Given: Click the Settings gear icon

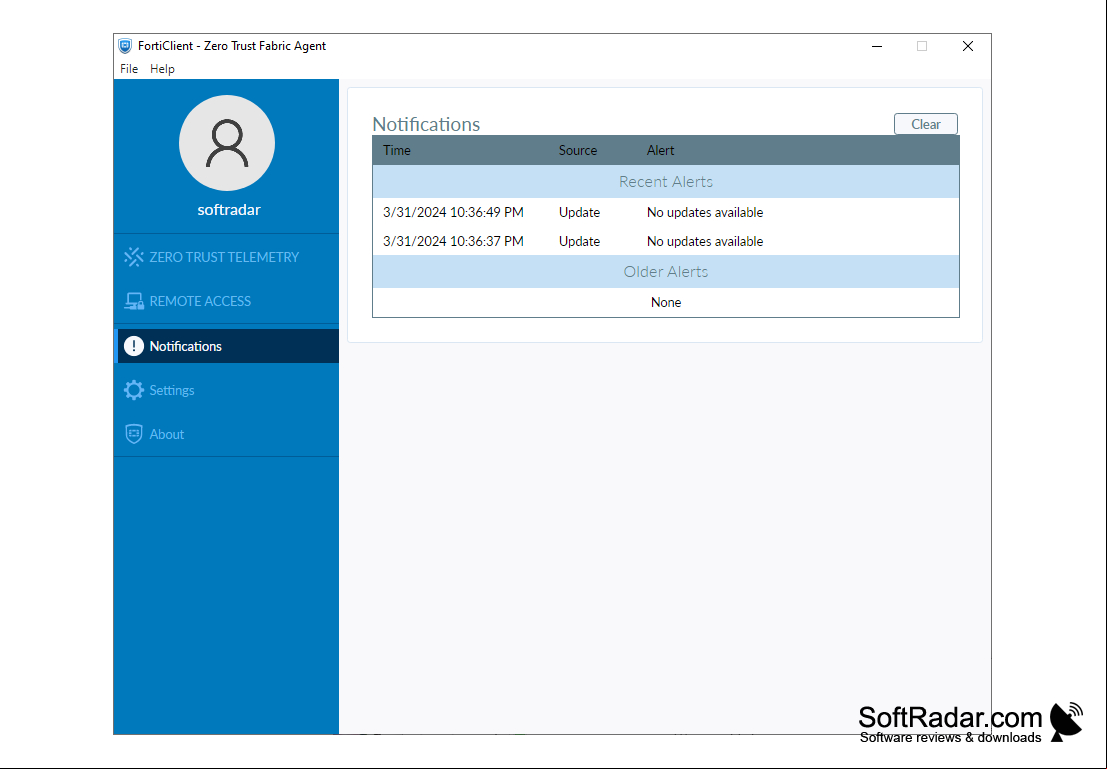Looking at the screenshot, I should [133, 390].
